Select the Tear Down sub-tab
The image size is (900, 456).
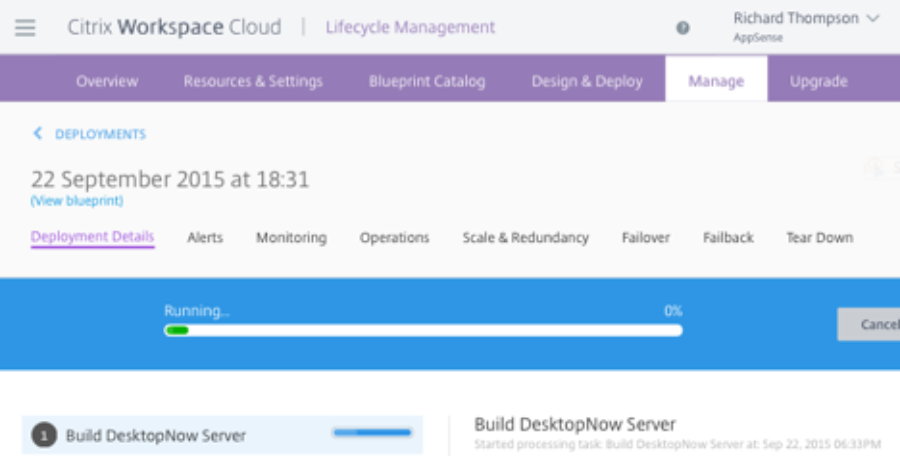[x=820, y=237]
